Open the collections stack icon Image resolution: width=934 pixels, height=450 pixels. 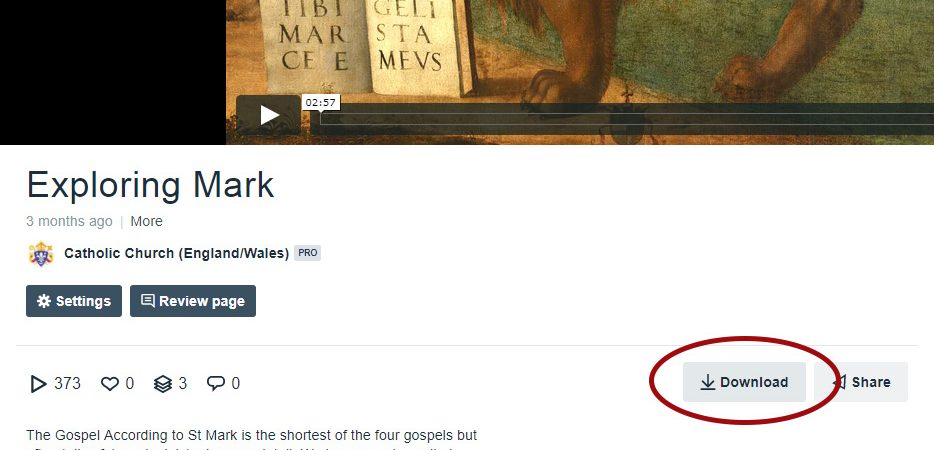click(163, 383)
